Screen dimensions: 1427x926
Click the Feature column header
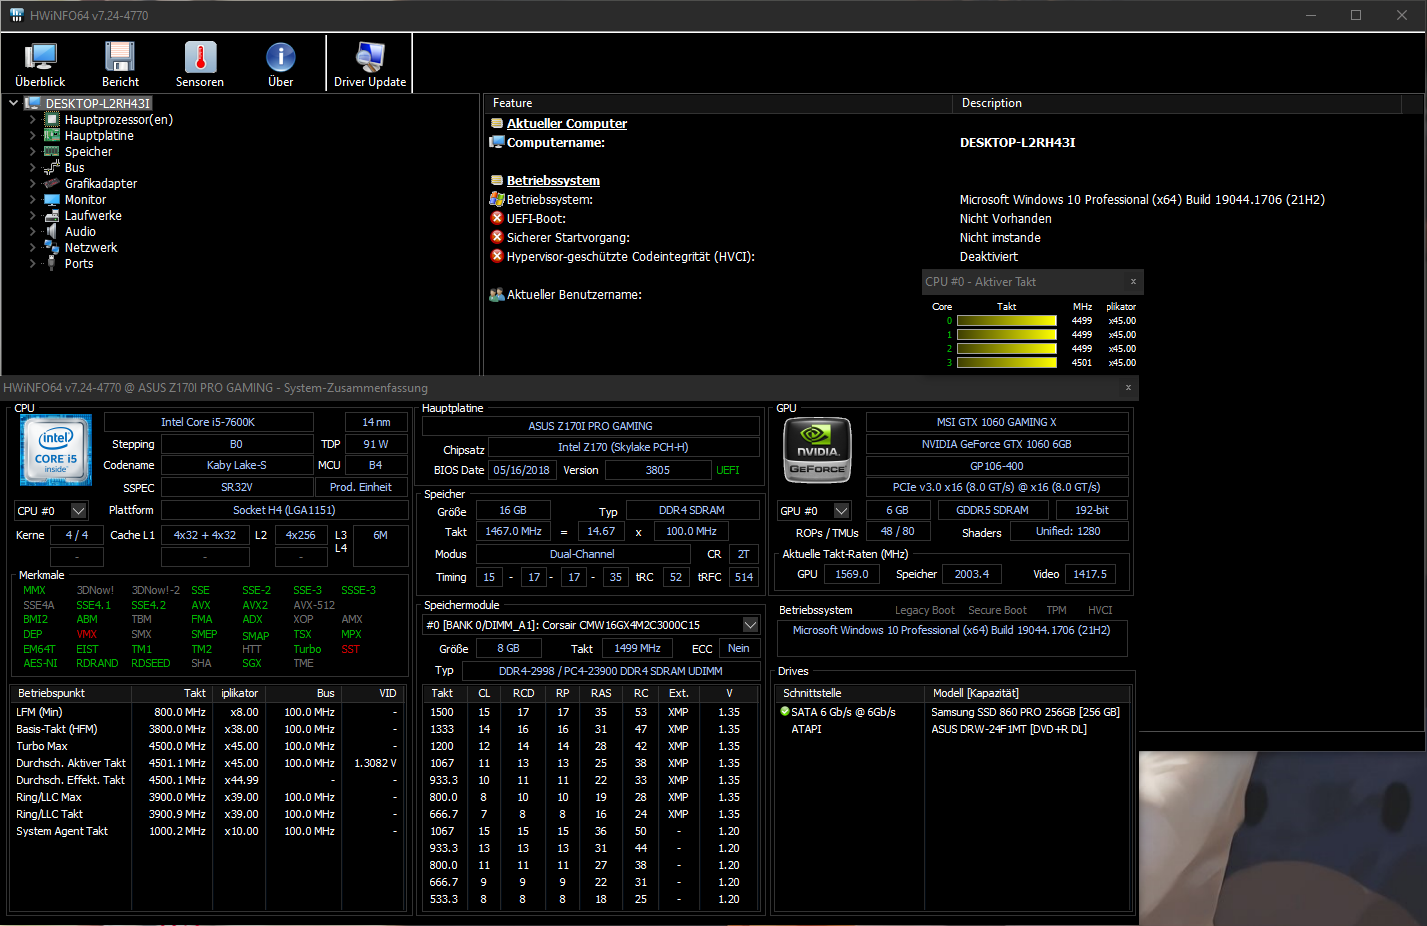pyautogui.click(x=718, y=103)
